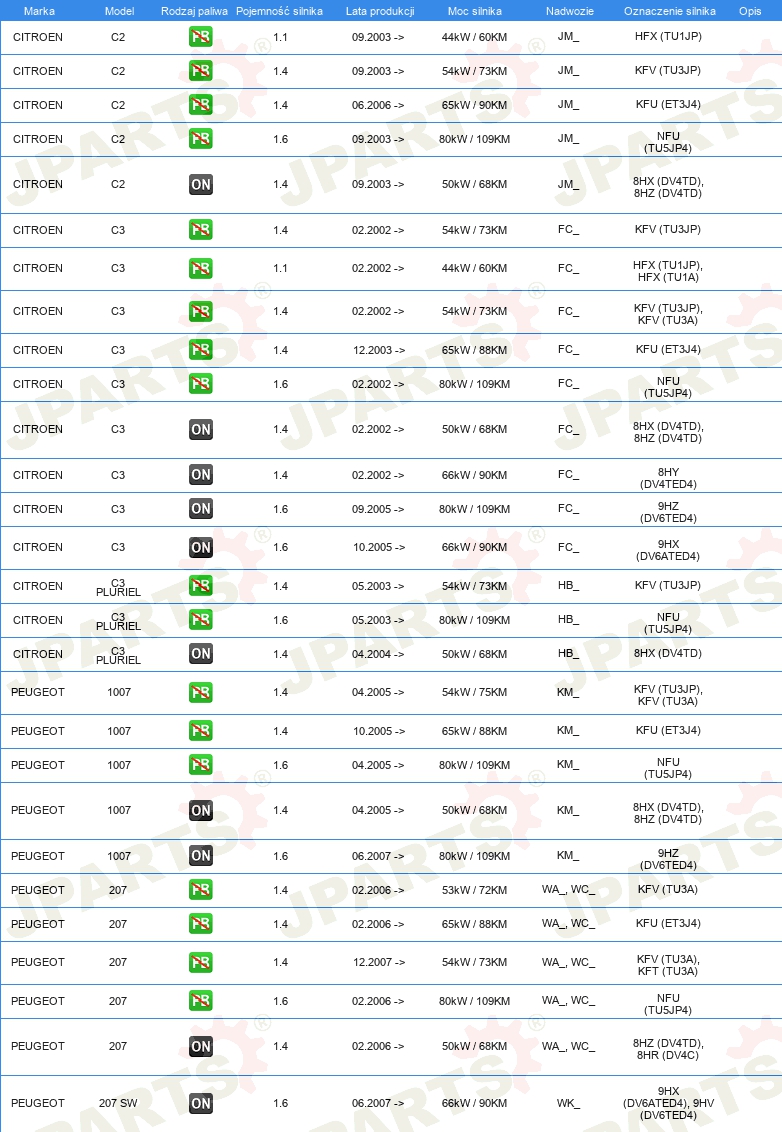Click the Model column header
Viewport: 782px width, 1132px height.
(119, 11)
